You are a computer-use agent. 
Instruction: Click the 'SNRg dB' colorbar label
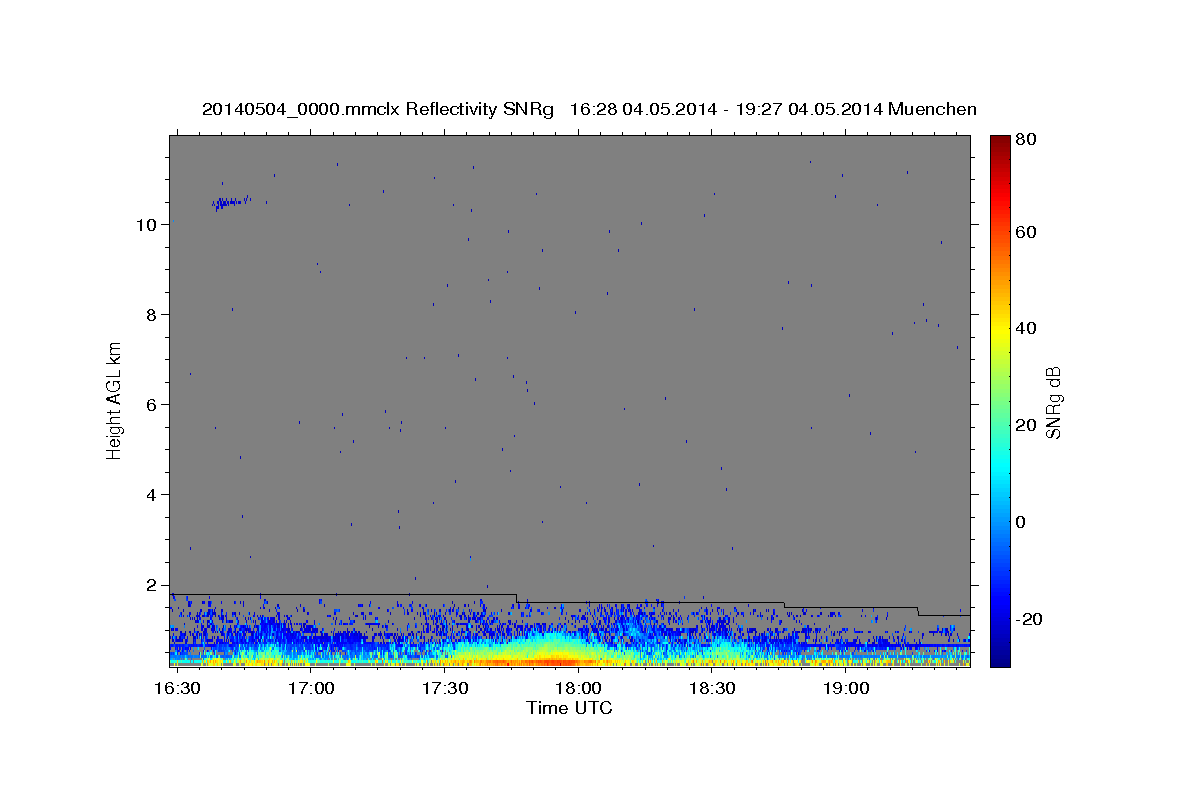(x=1053, y=402)
